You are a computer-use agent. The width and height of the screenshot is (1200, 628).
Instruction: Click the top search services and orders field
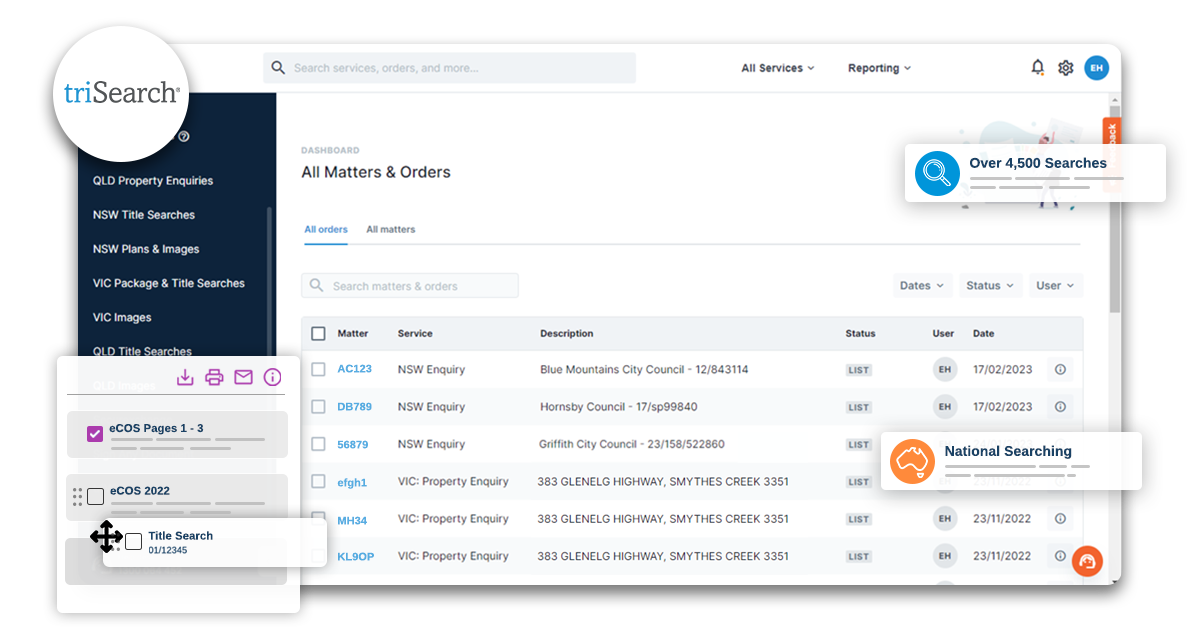(x=450, y=68)
